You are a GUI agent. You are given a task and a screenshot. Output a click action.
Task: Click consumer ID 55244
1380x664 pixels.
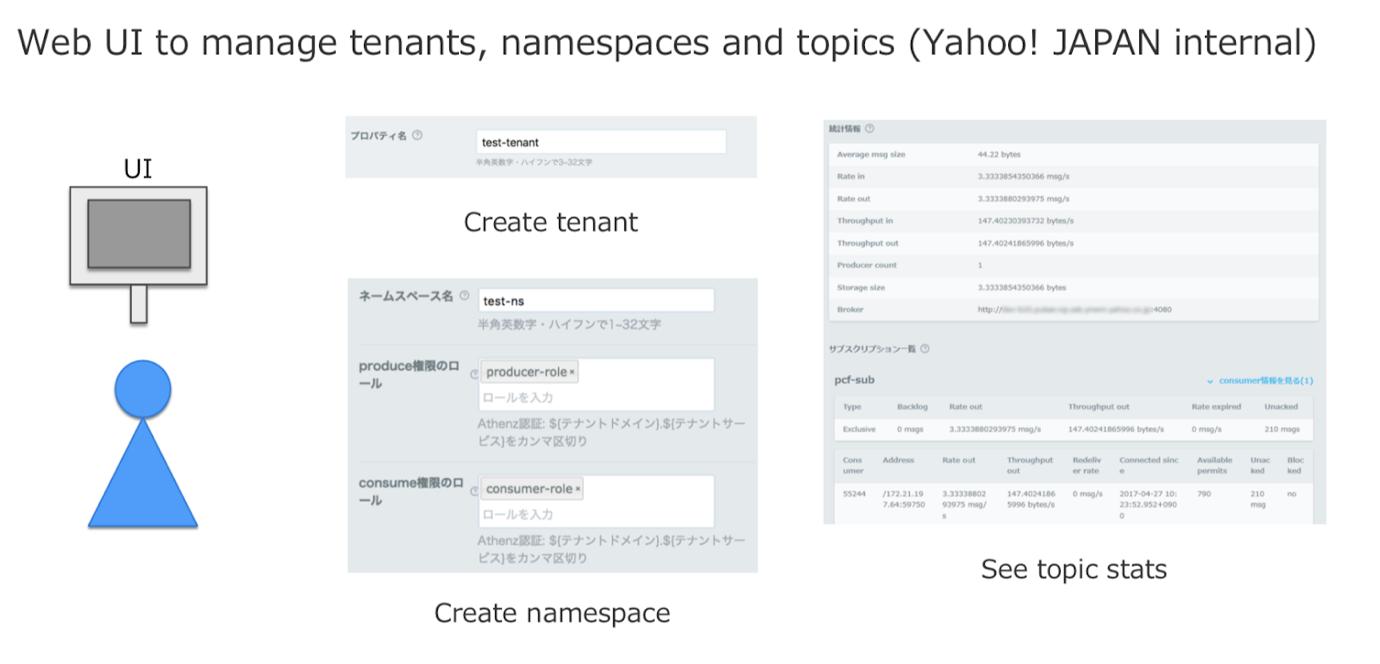coord(855,493)
